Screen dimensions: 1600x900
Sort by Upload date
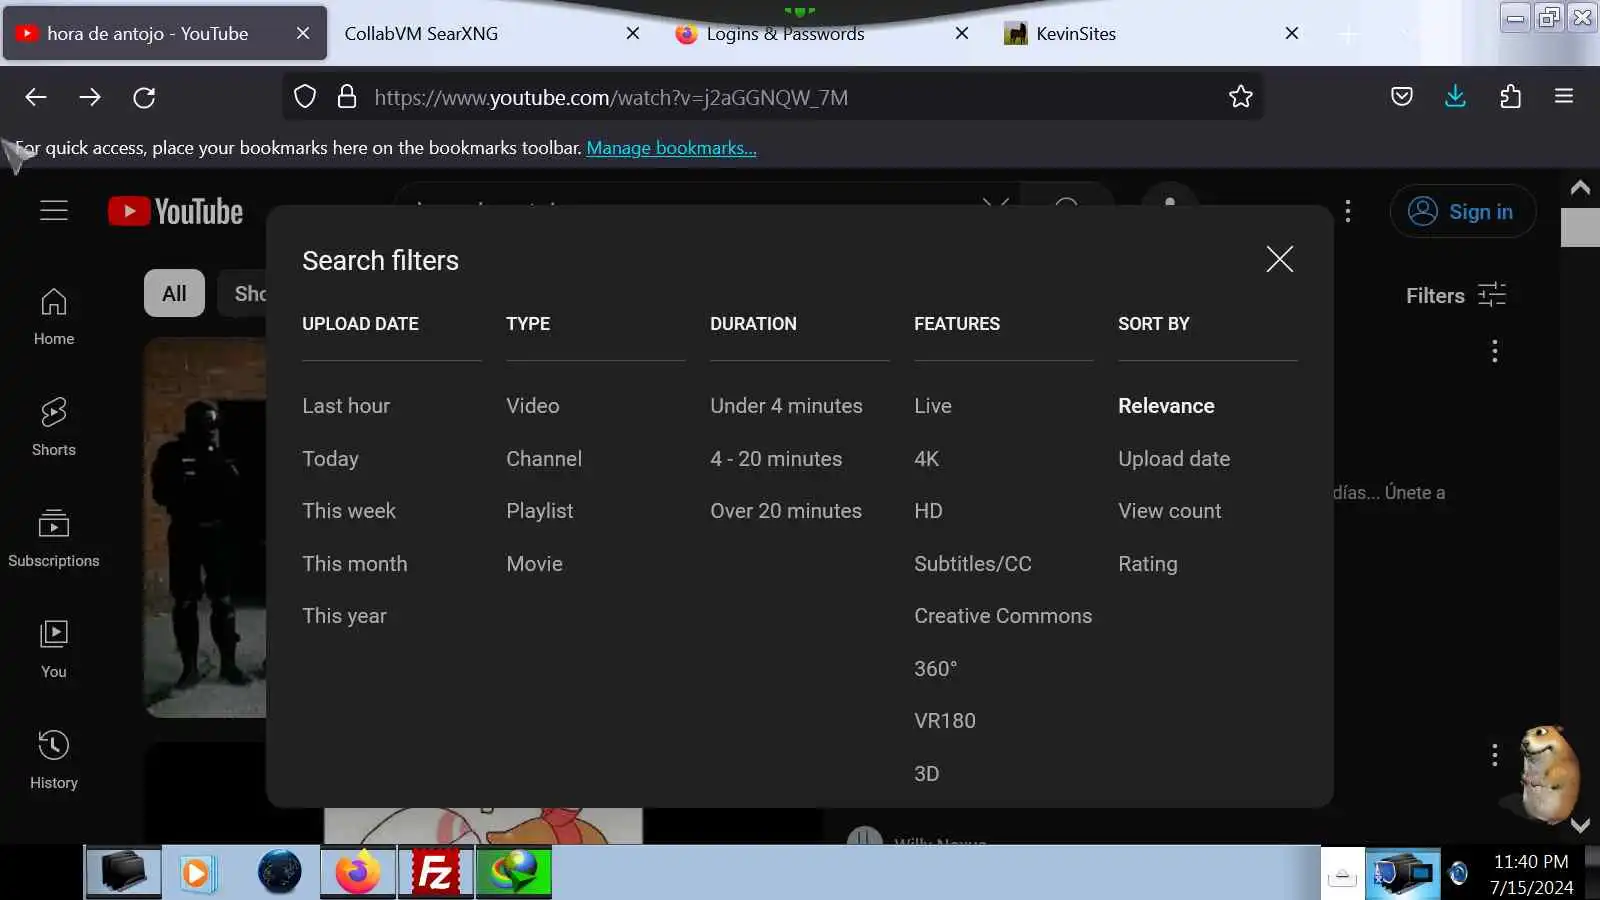1174,459
